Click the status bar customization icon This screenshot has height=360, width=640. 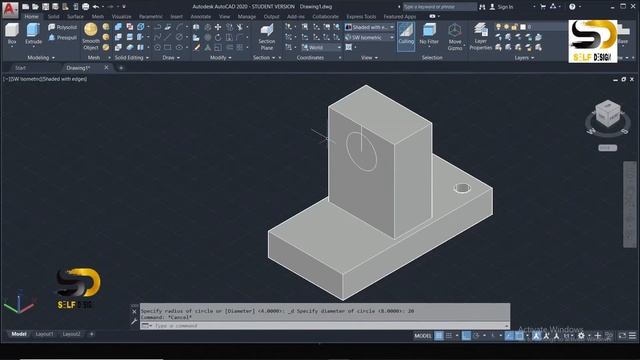click(632, 336)
